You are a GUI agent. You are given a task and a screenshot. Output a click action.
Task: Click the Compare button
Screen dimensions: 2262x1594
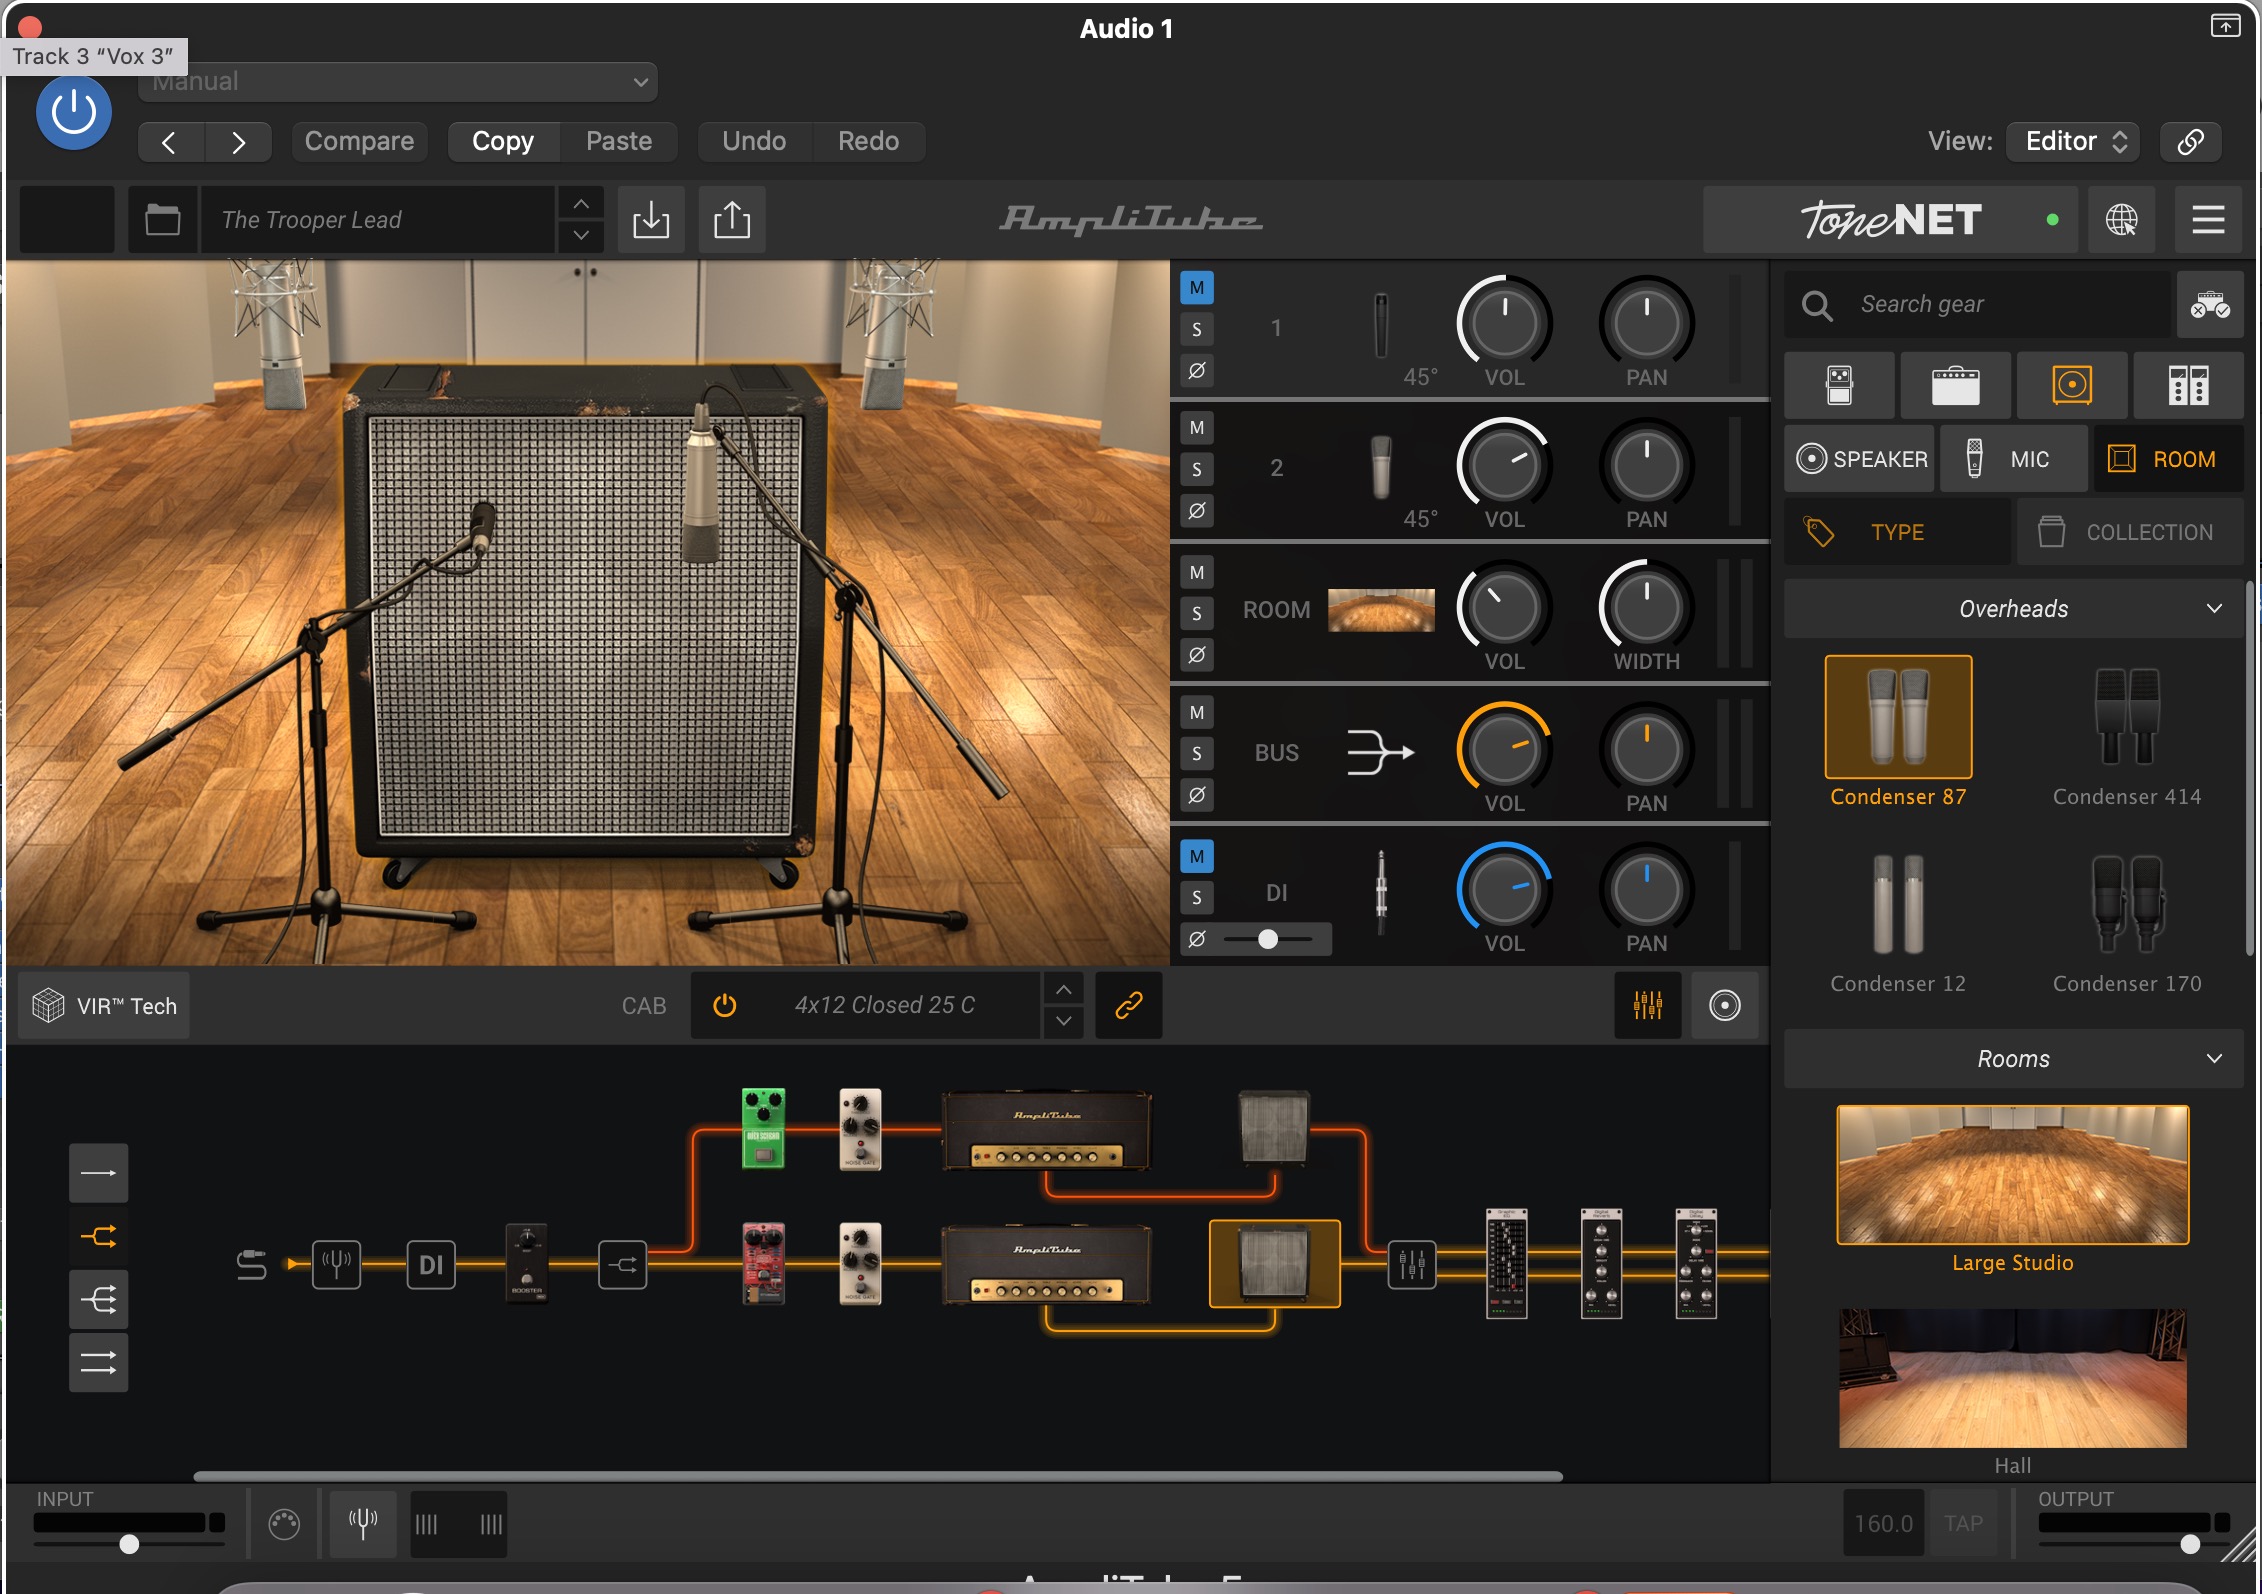click(x=359, y=141)
